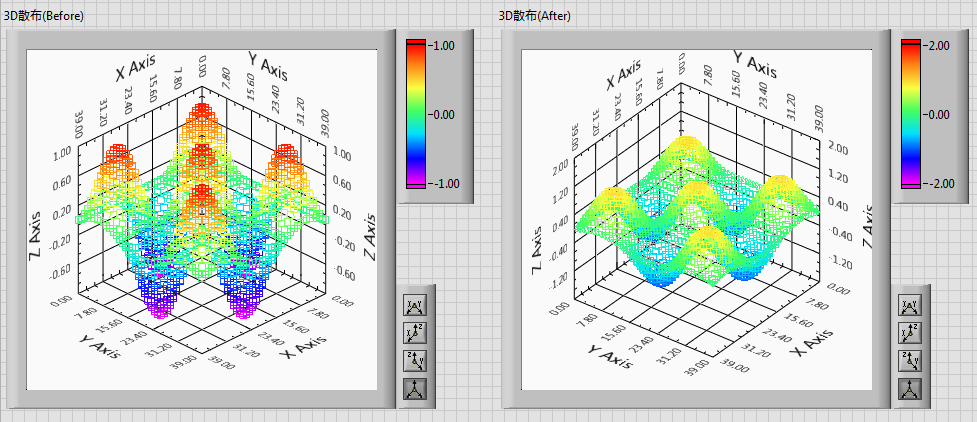
Task: Select XY projection on the After graph
Action: pyautogui.click(x=909, y=306)
